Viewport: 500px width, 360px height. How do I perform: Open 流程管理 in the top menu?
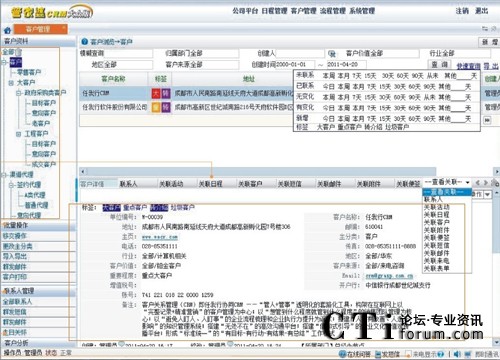(x=333, y=11)
